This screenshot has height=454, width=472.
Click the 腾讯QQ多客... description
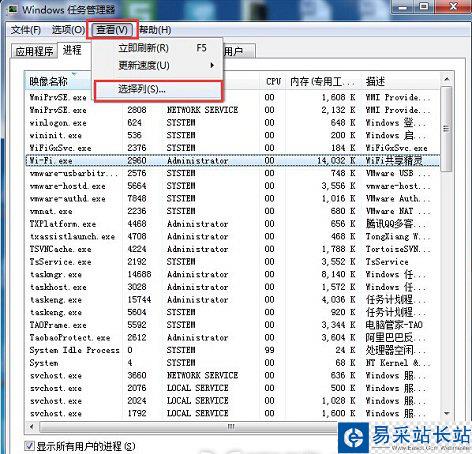(396, 224)
